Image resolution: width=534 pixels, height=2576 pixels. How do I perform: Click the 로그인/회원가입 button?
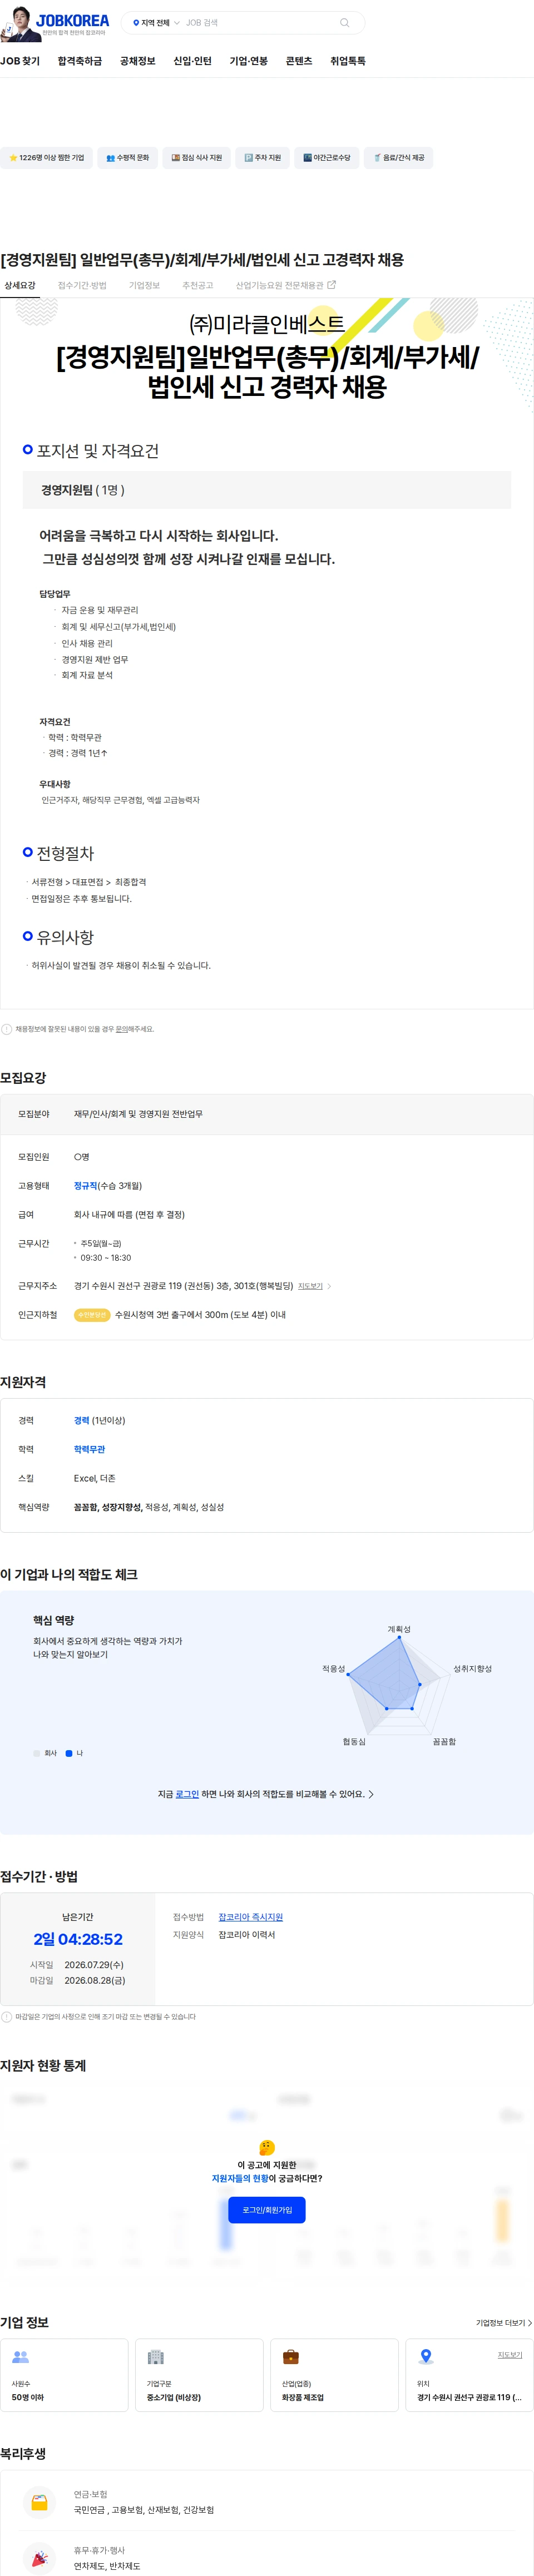pos(267,2210)
